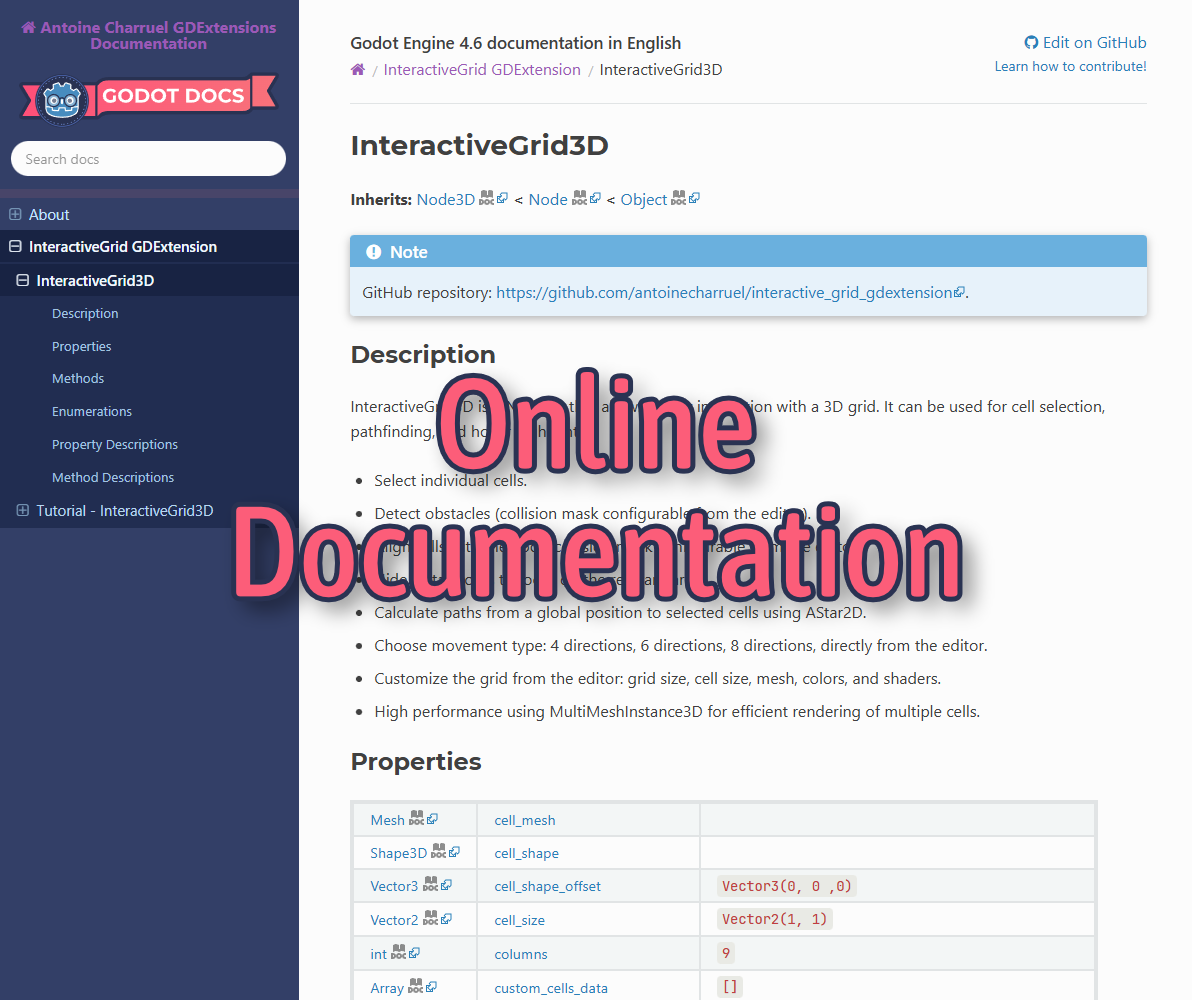Open the interactive_grid_gdextension GitHub repository URL

[724, 293]
